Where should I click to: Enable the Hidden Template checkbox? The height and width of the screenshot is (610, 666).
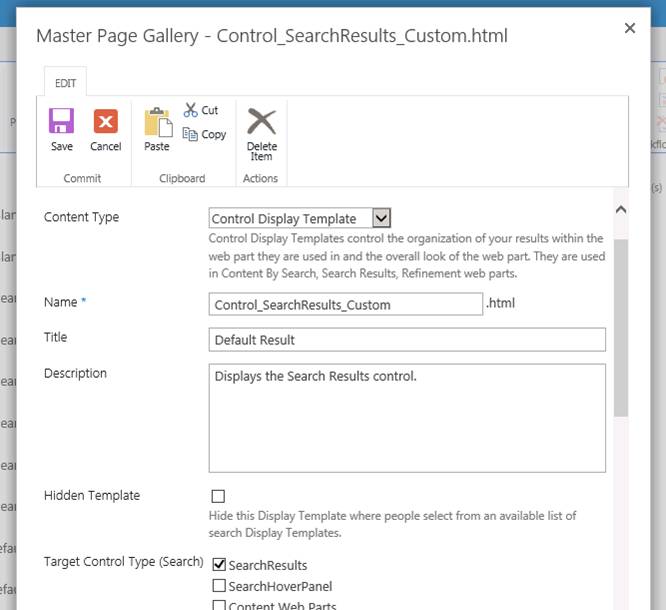pos(218,496)
